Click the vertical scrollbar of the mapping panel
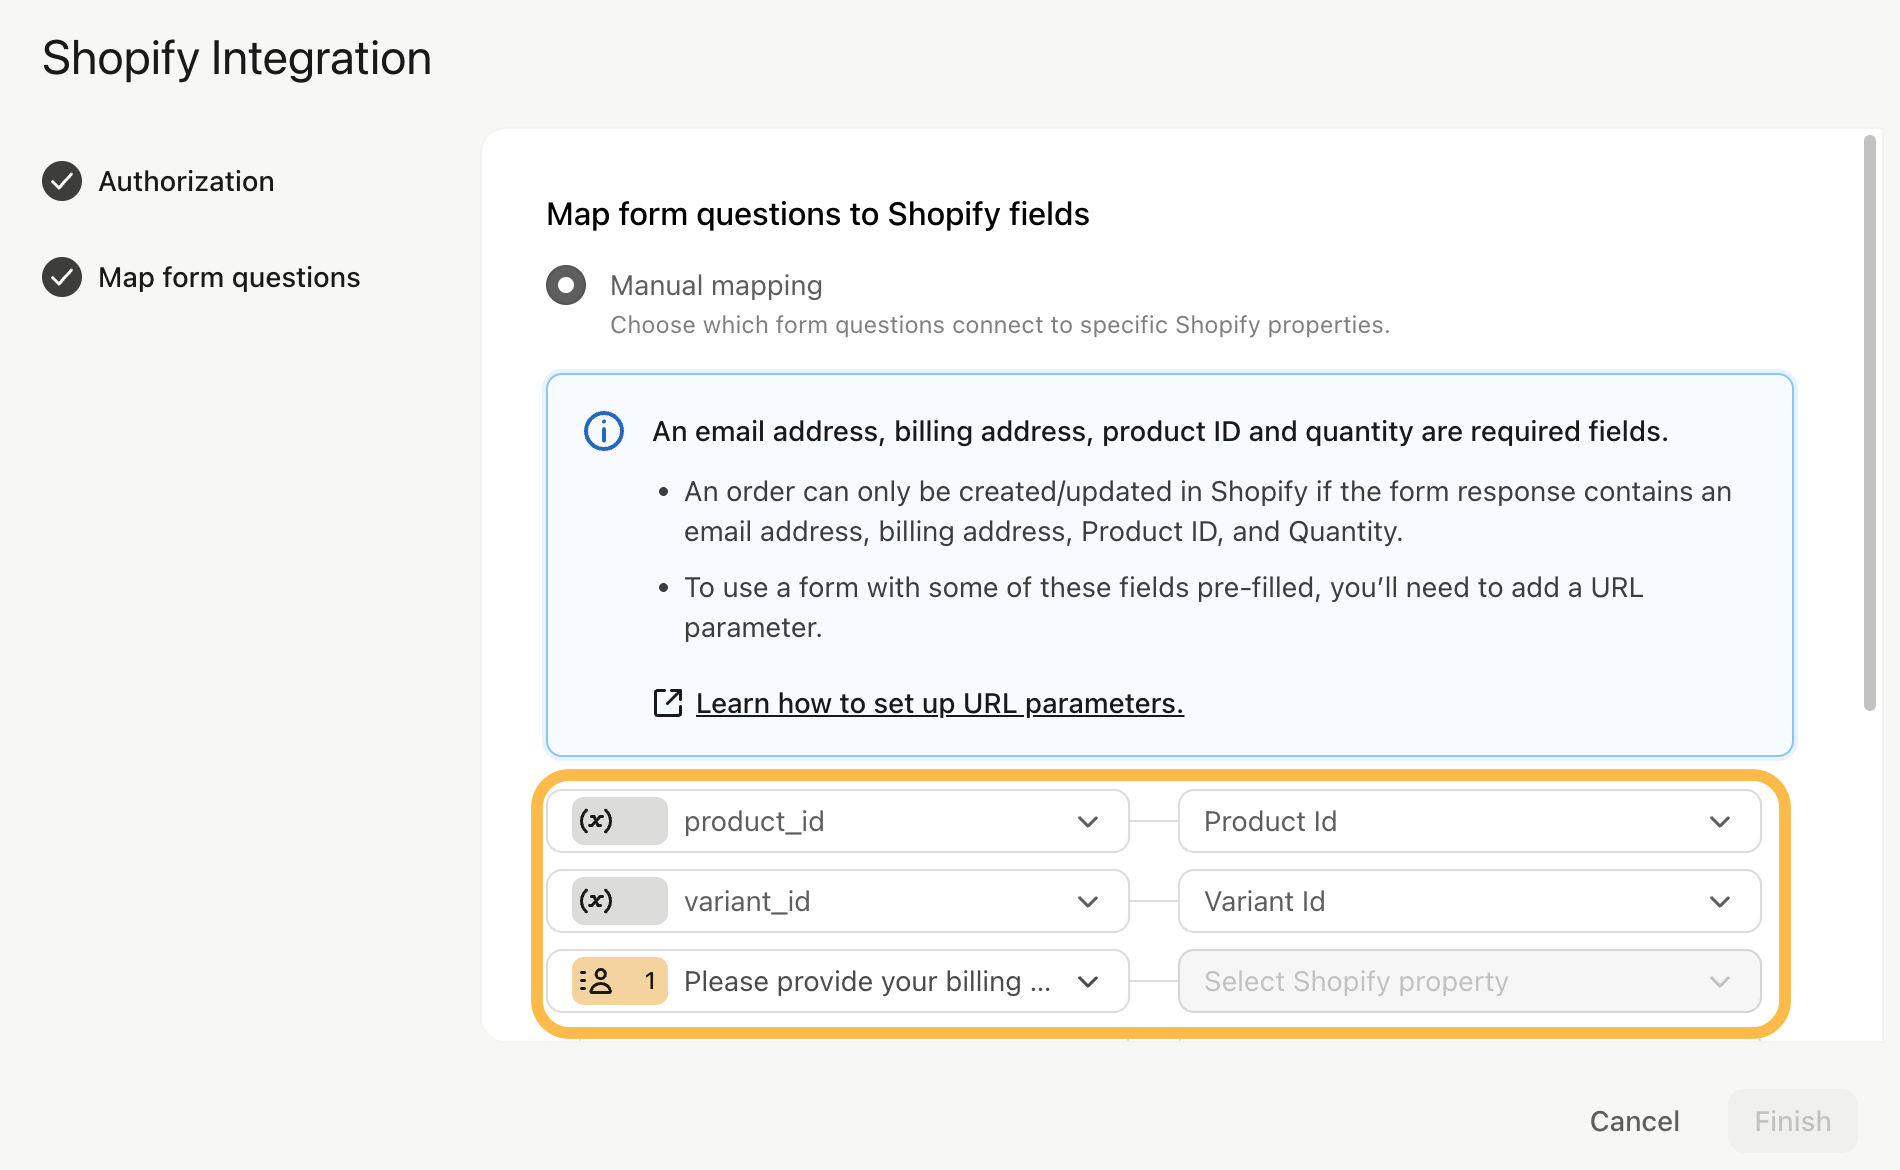 point(1869,423)
